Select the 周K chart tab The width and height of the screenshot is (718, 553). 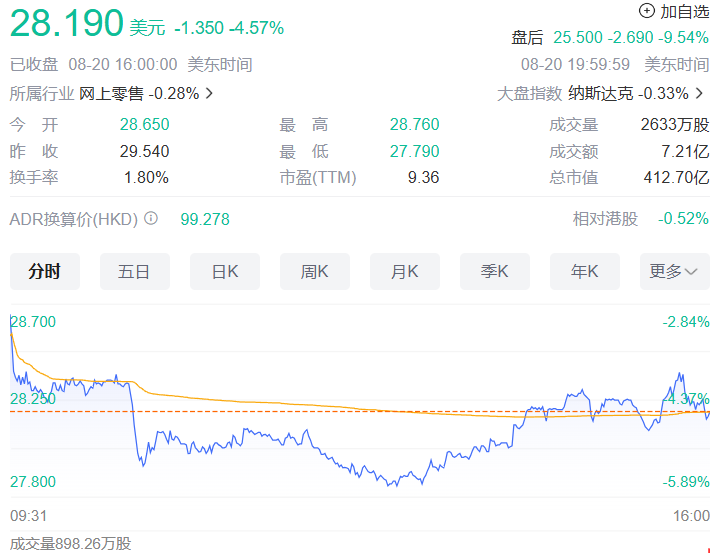(x=314, y=271)
